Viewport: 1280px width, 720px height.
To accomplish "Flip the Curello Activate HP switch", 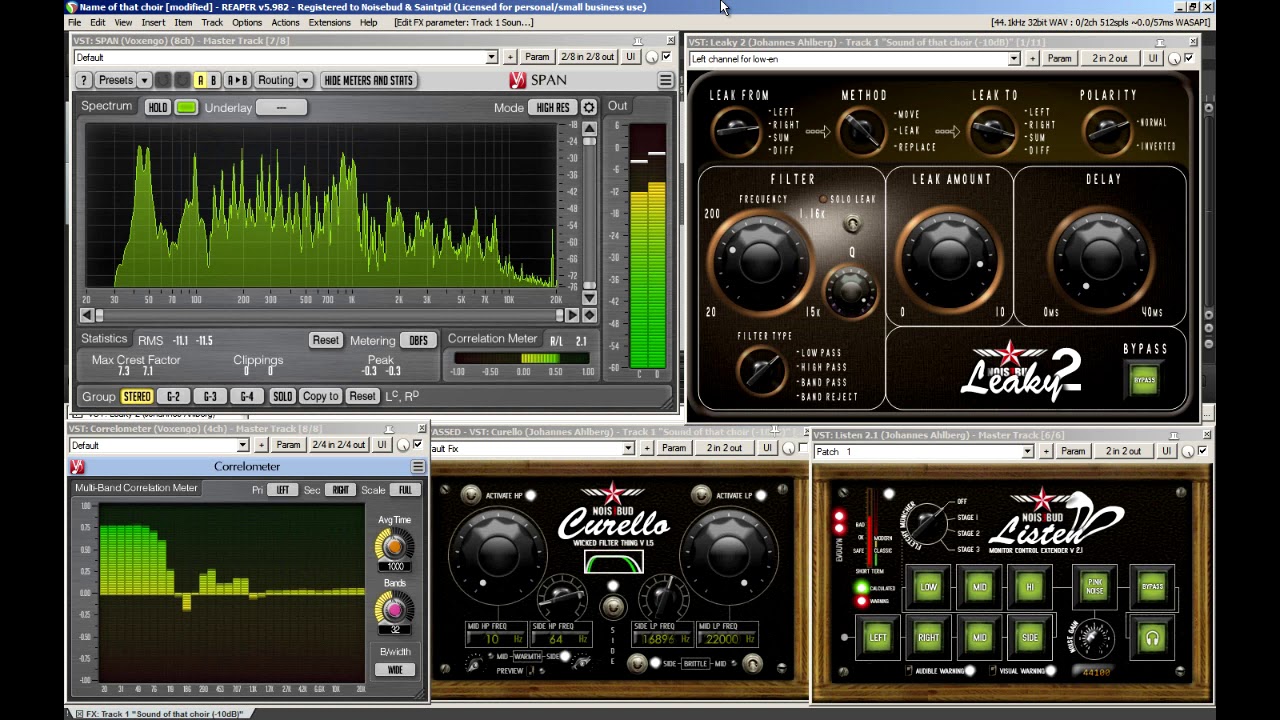I will pyautogui.click(x=470, y=495).
